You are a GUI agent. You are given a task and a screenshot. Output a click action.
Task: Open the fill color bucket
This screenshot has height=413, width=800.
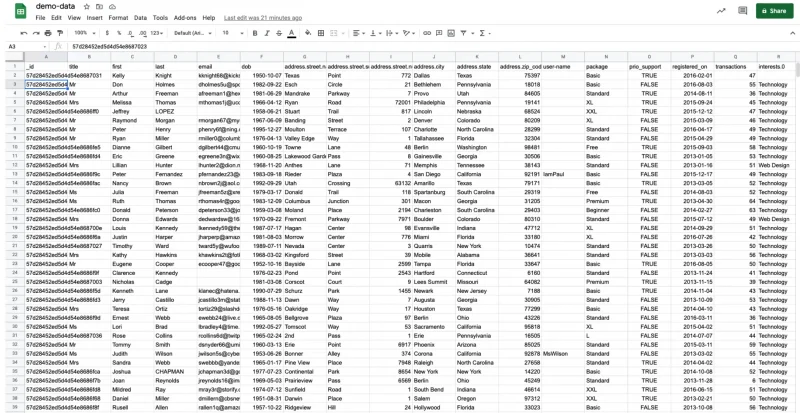[x=308, y=33]
